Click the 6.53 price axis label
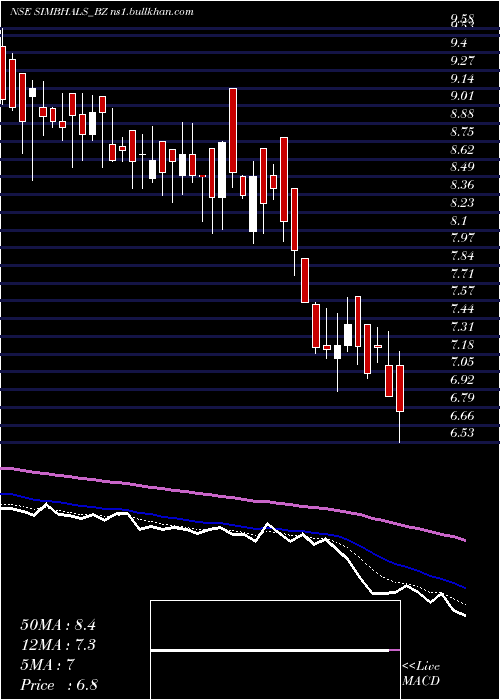 pyautogui.click(x=462, y=433)
